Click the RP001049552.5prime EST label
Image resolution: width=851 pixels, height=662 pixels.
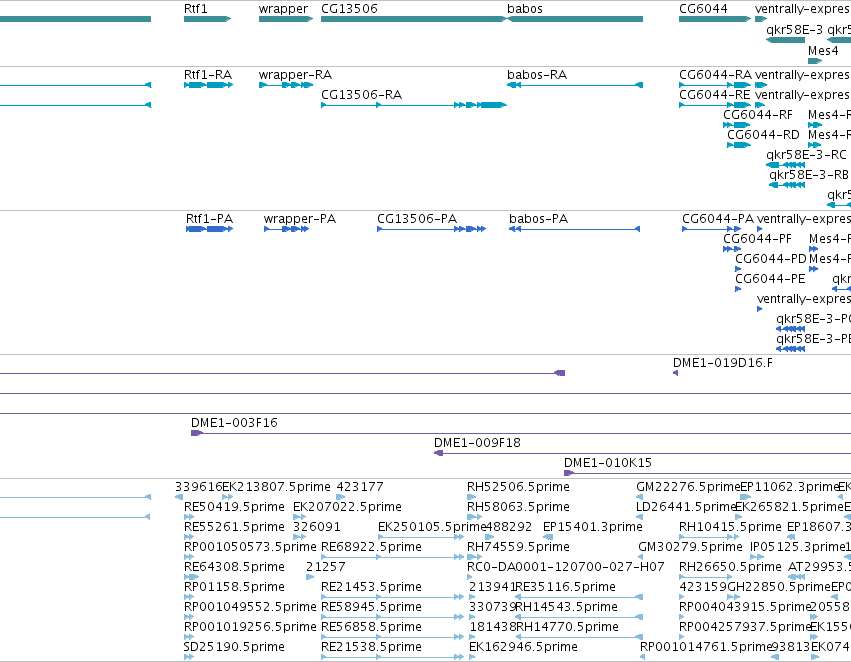250,608
